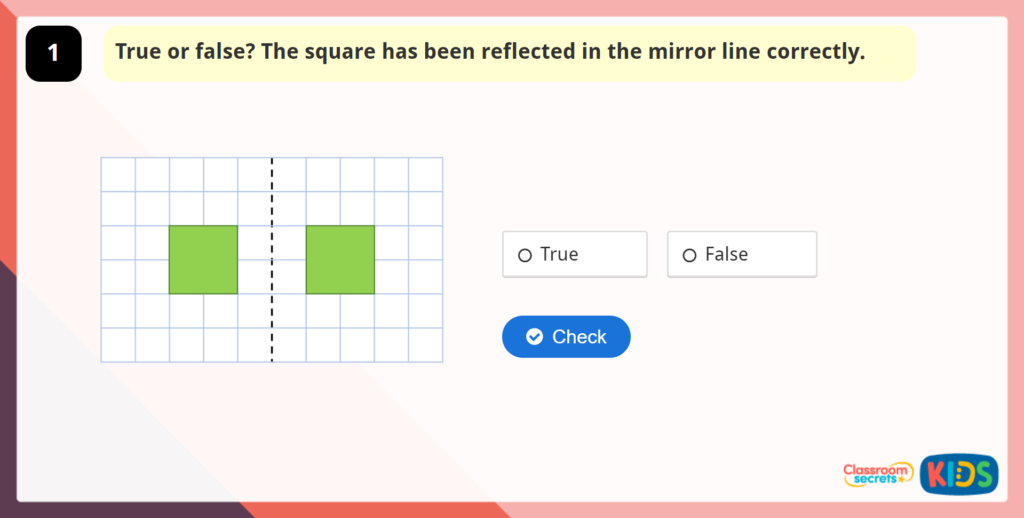Select the True radio button
The width and height of the screenshot is (1024, 518).
pos(525,256)
